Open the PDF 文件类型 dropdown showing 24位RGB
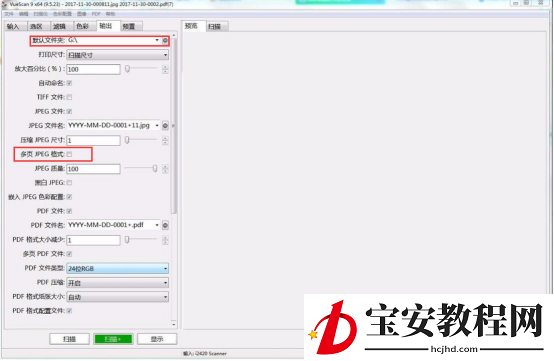 117,268
